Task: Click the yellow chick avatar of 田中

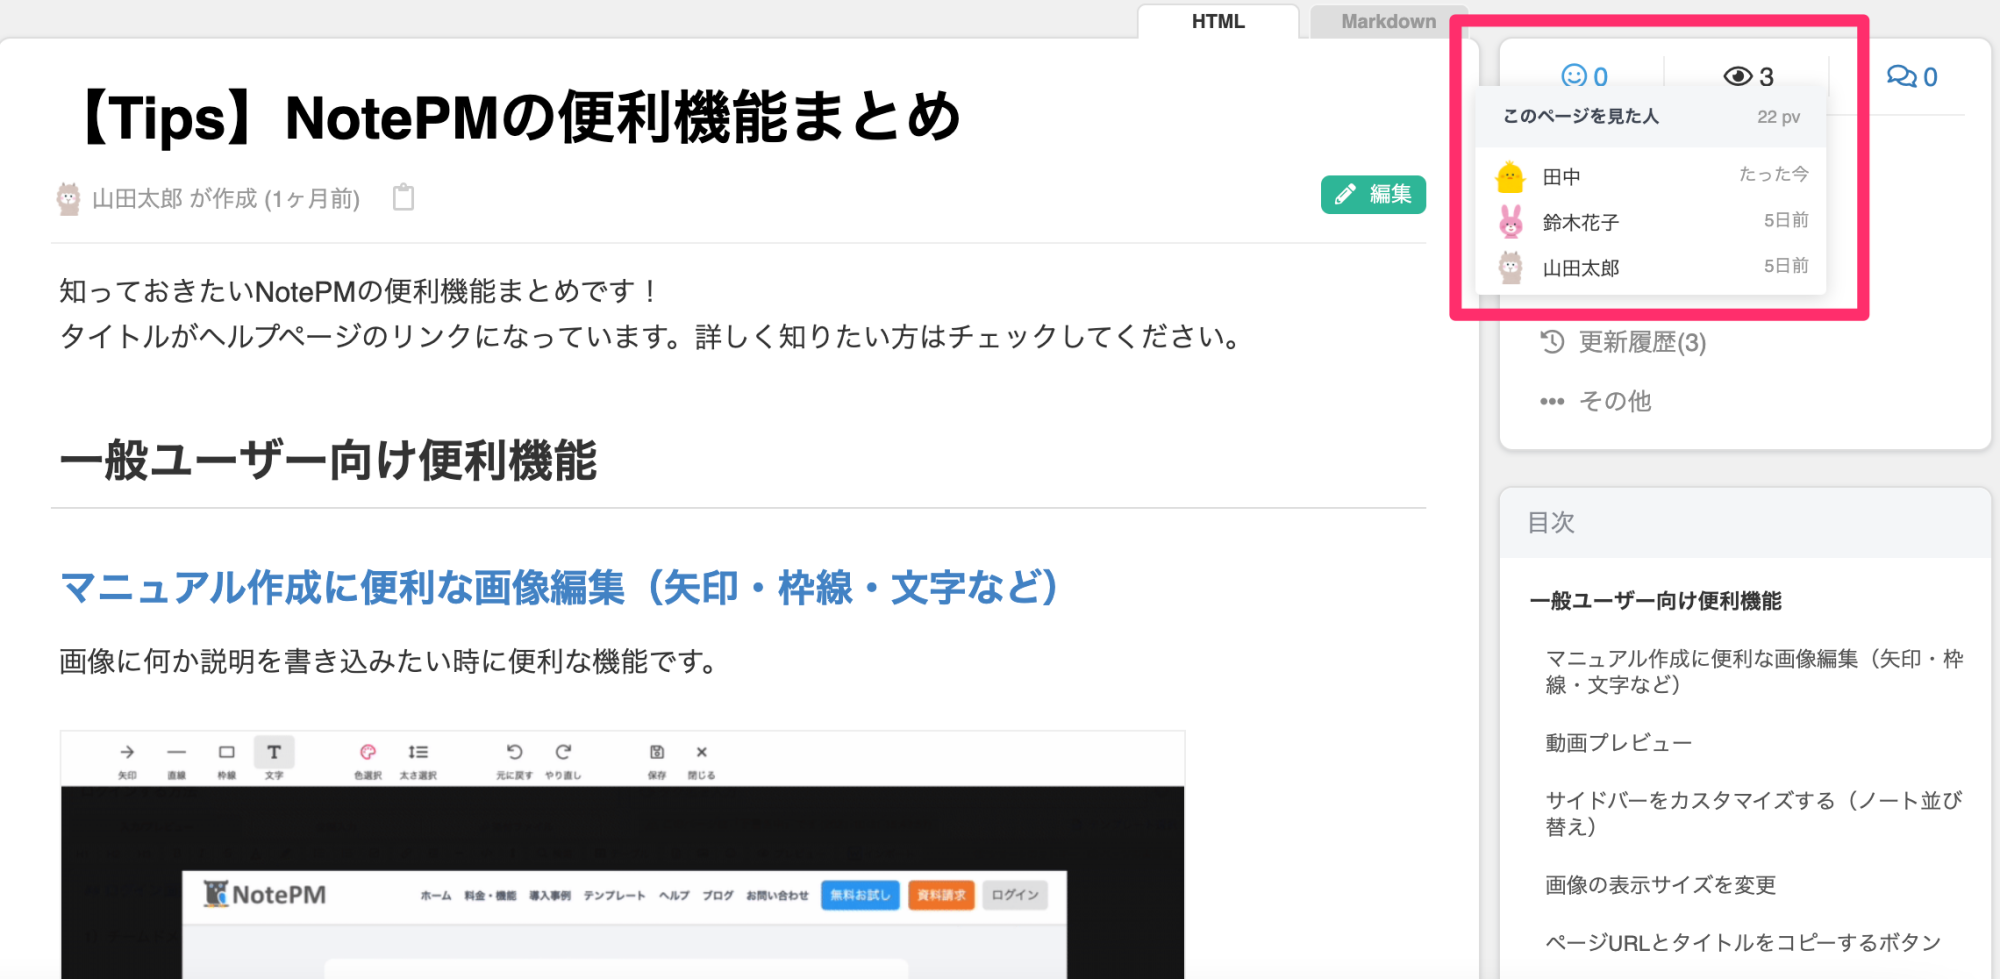Action: (x=1510, y=177)
